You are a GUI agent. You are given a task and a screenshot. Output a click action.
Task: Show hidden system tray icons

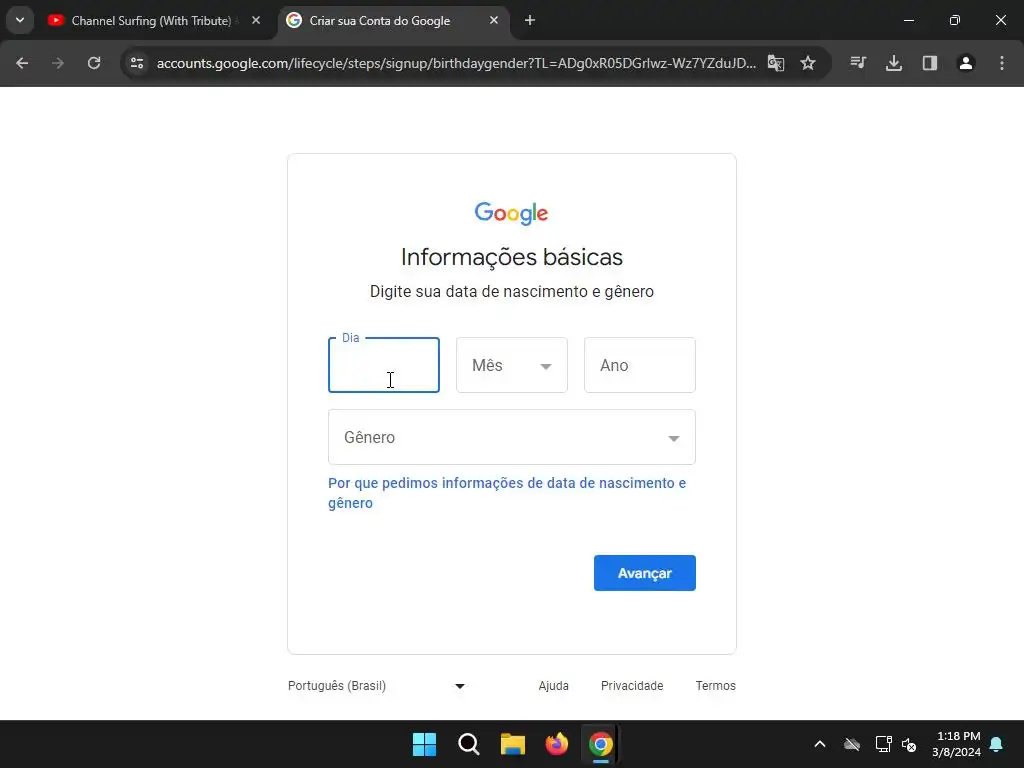click(820, 744)
